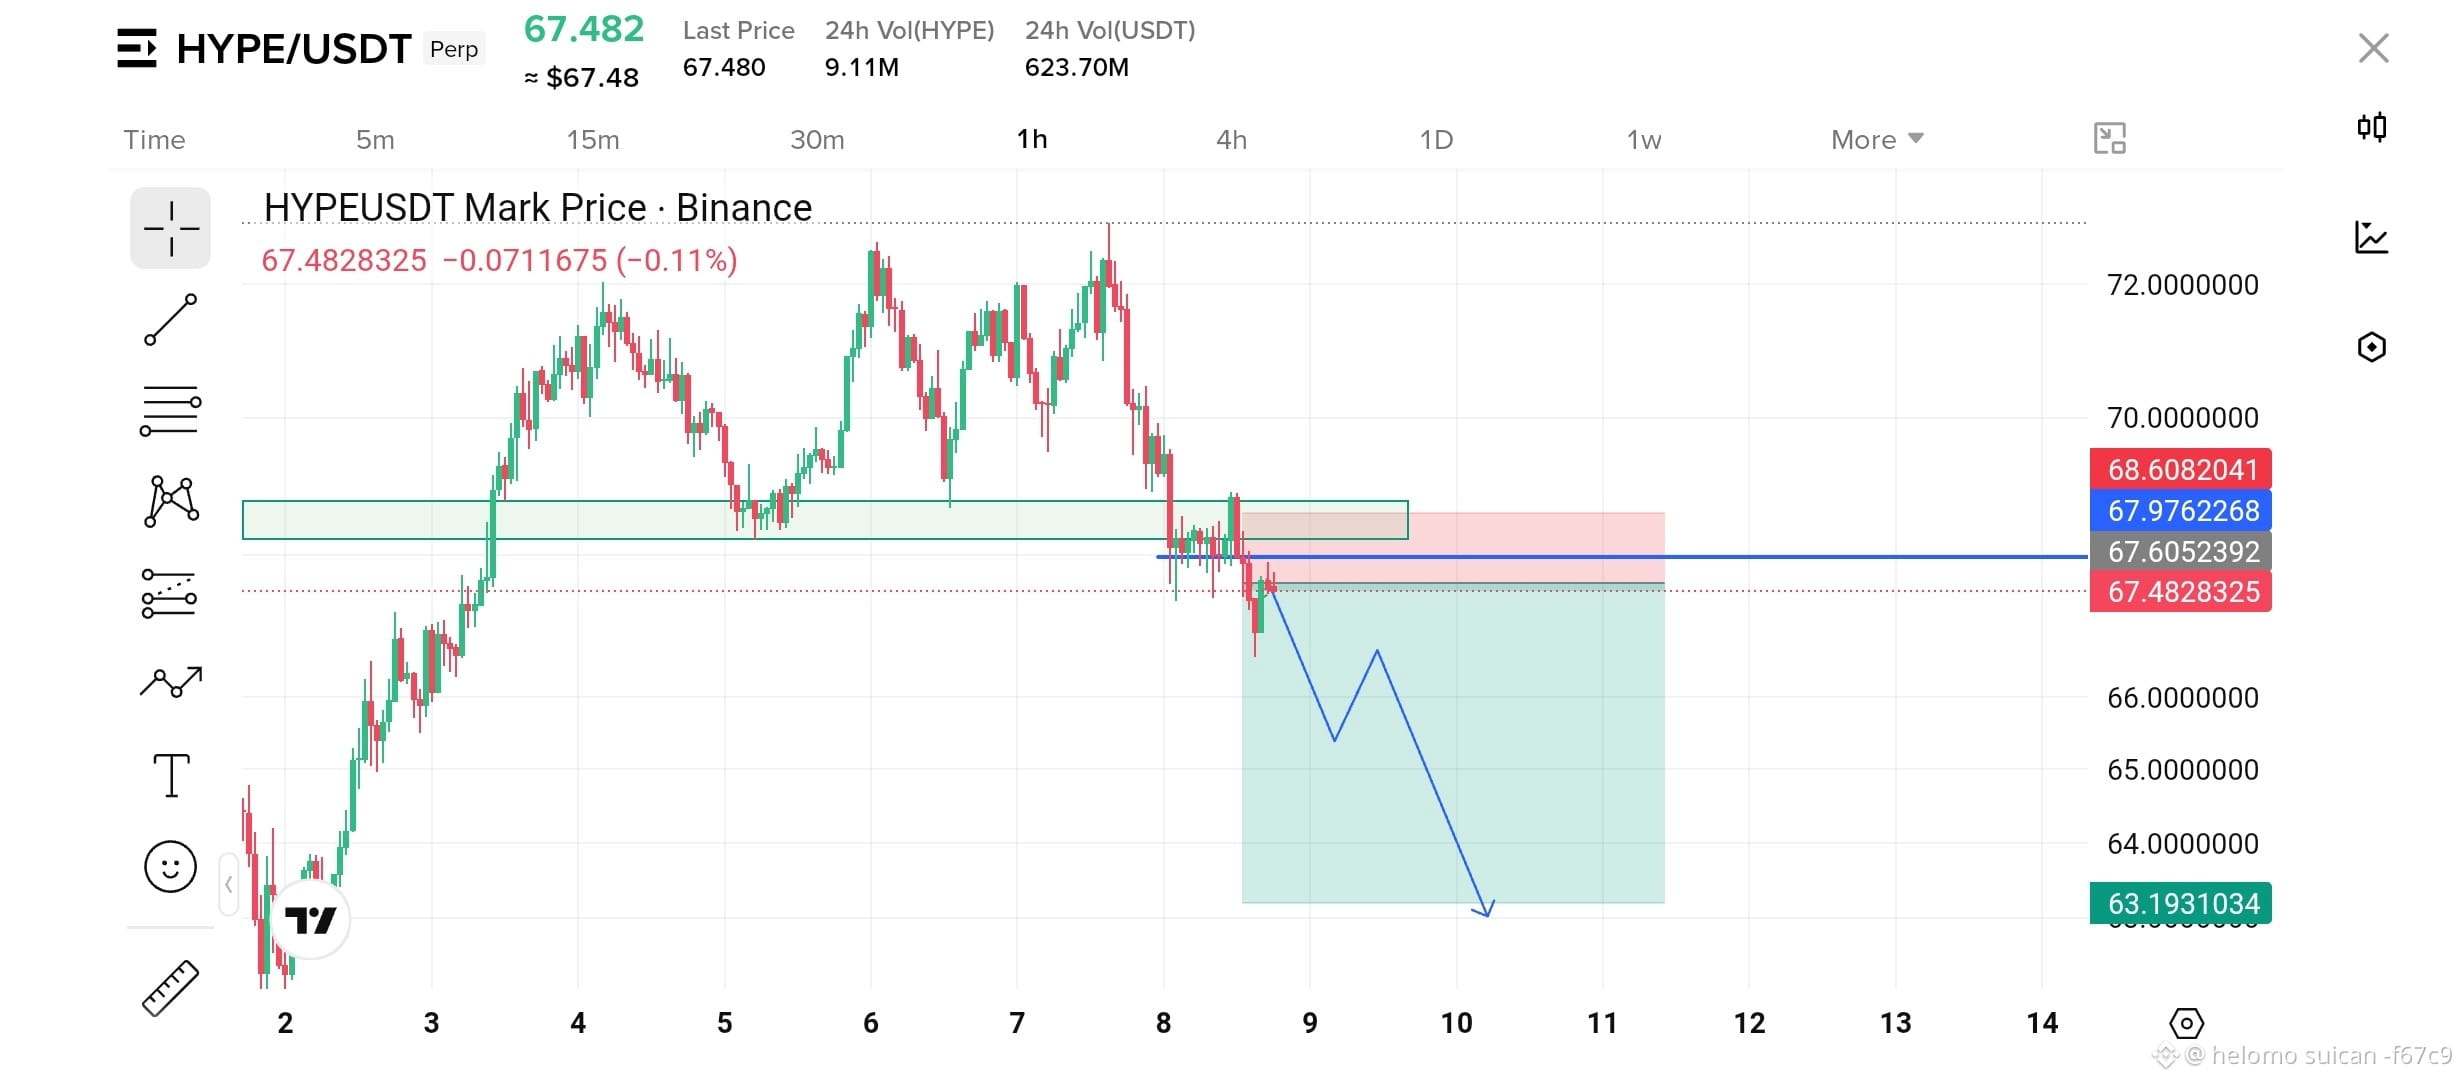
Task: Select the Text annotation tool
Action: coord(171,775)
